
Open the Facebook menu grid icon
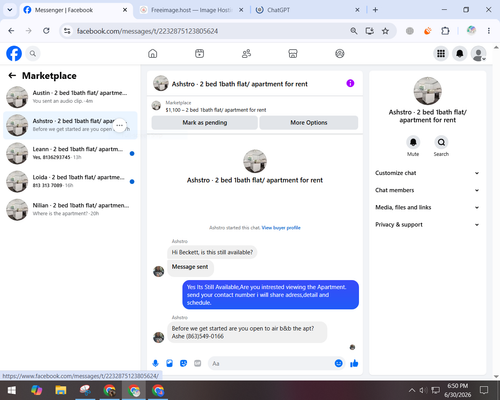441,53
